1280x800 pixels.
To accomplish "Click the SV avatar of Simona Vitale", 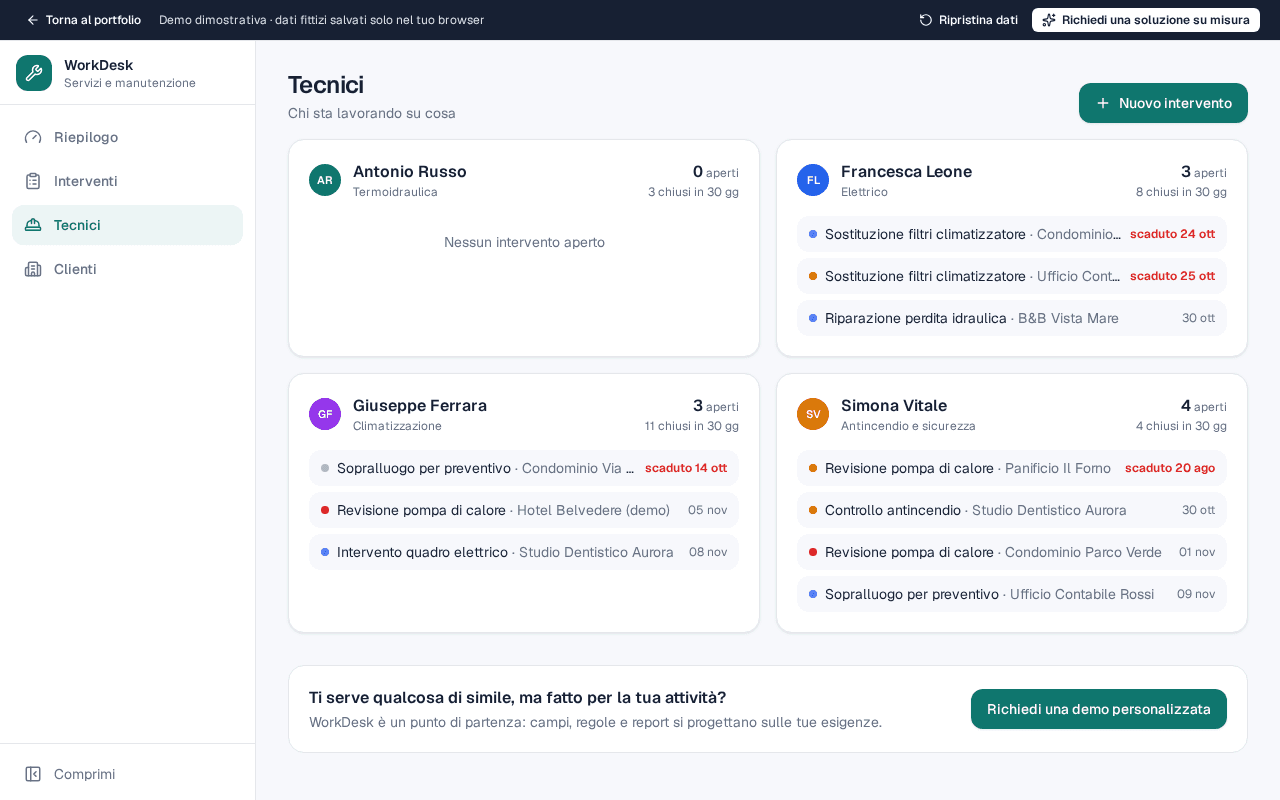I will 813,414.
